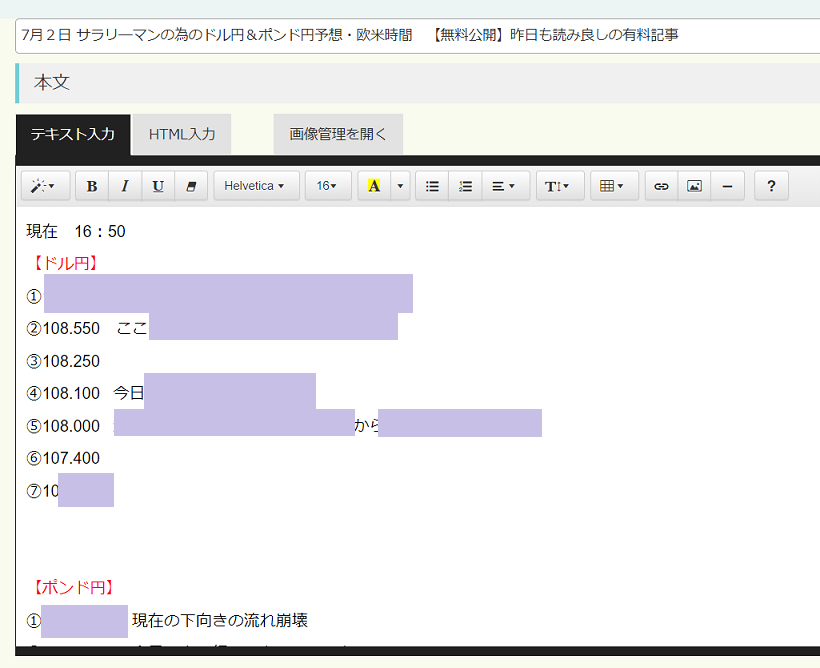
Task: Click the ⑥107.400 line
Action: coord(63,458)
